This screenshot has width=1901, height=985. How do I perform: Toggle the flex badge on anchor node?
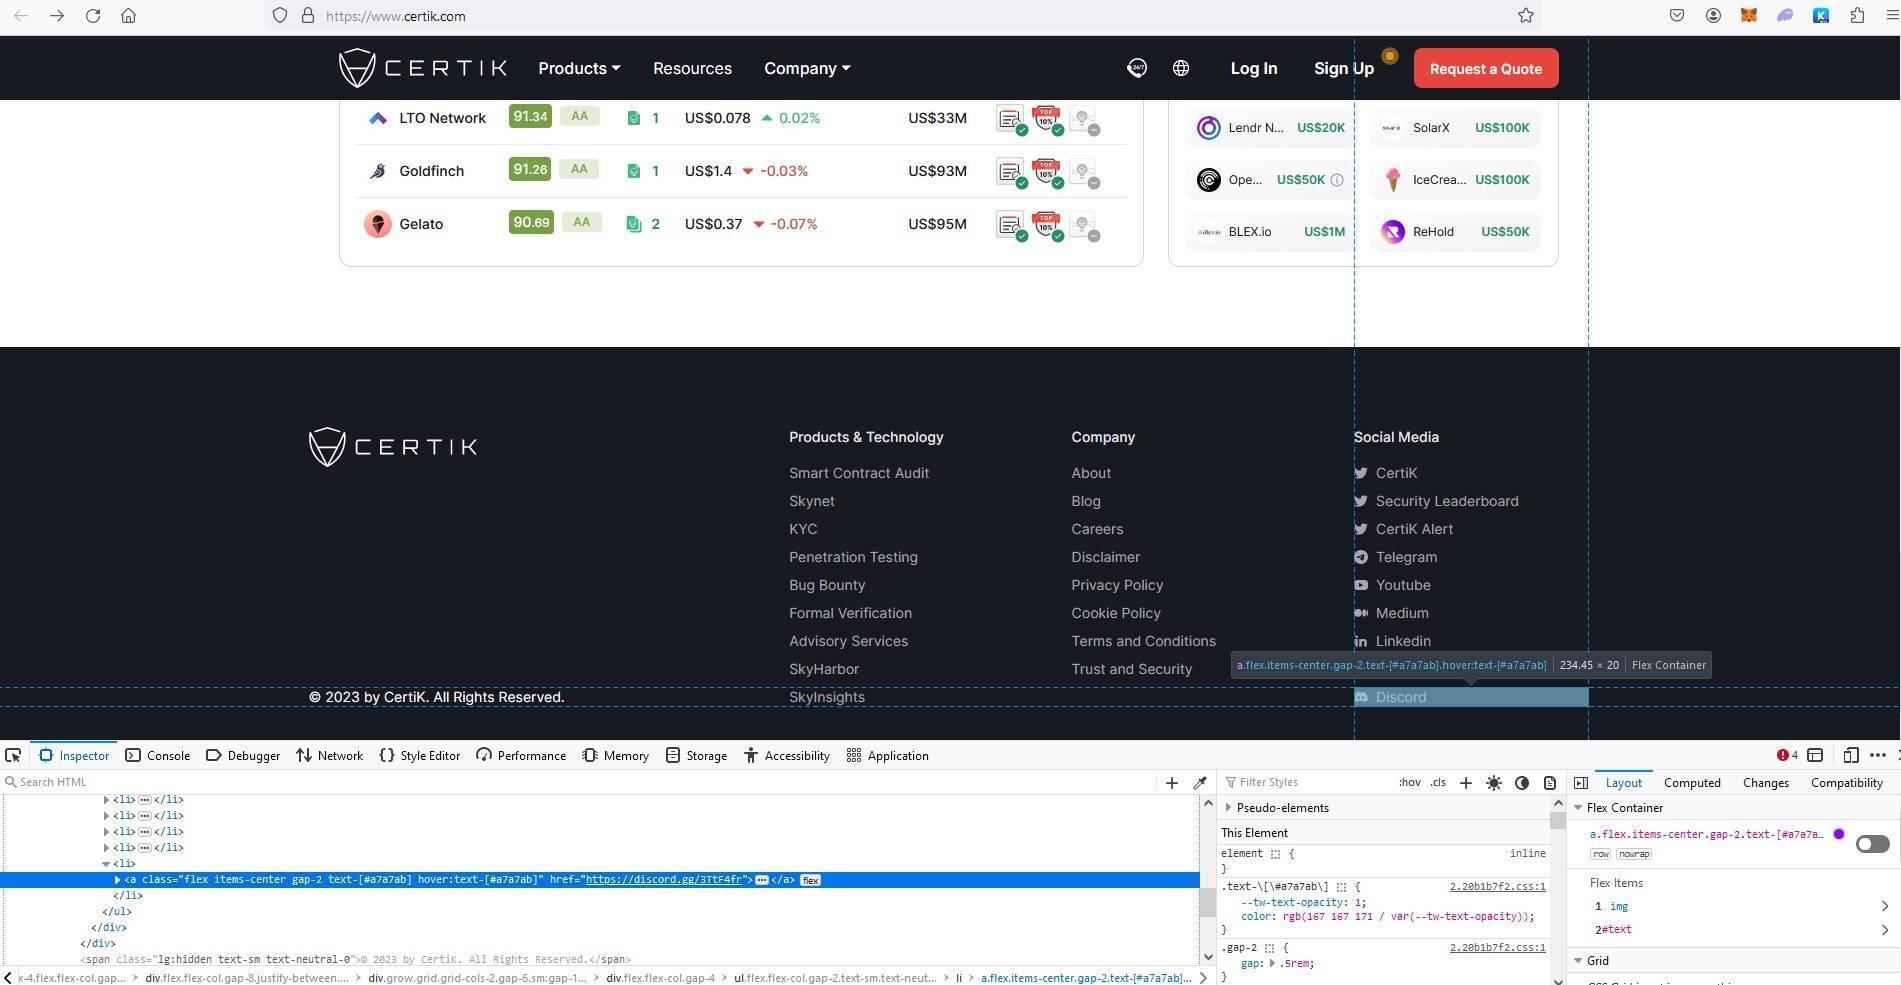point(810,880)
